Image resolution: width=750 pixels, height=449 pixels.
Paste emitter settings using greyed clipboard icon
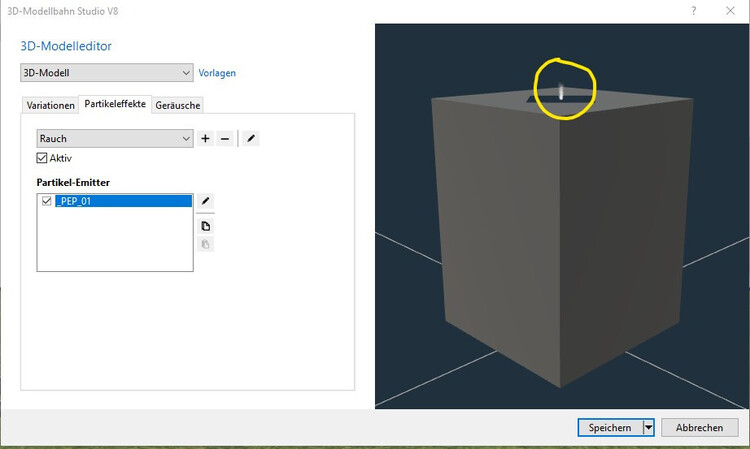click(205, 244)
